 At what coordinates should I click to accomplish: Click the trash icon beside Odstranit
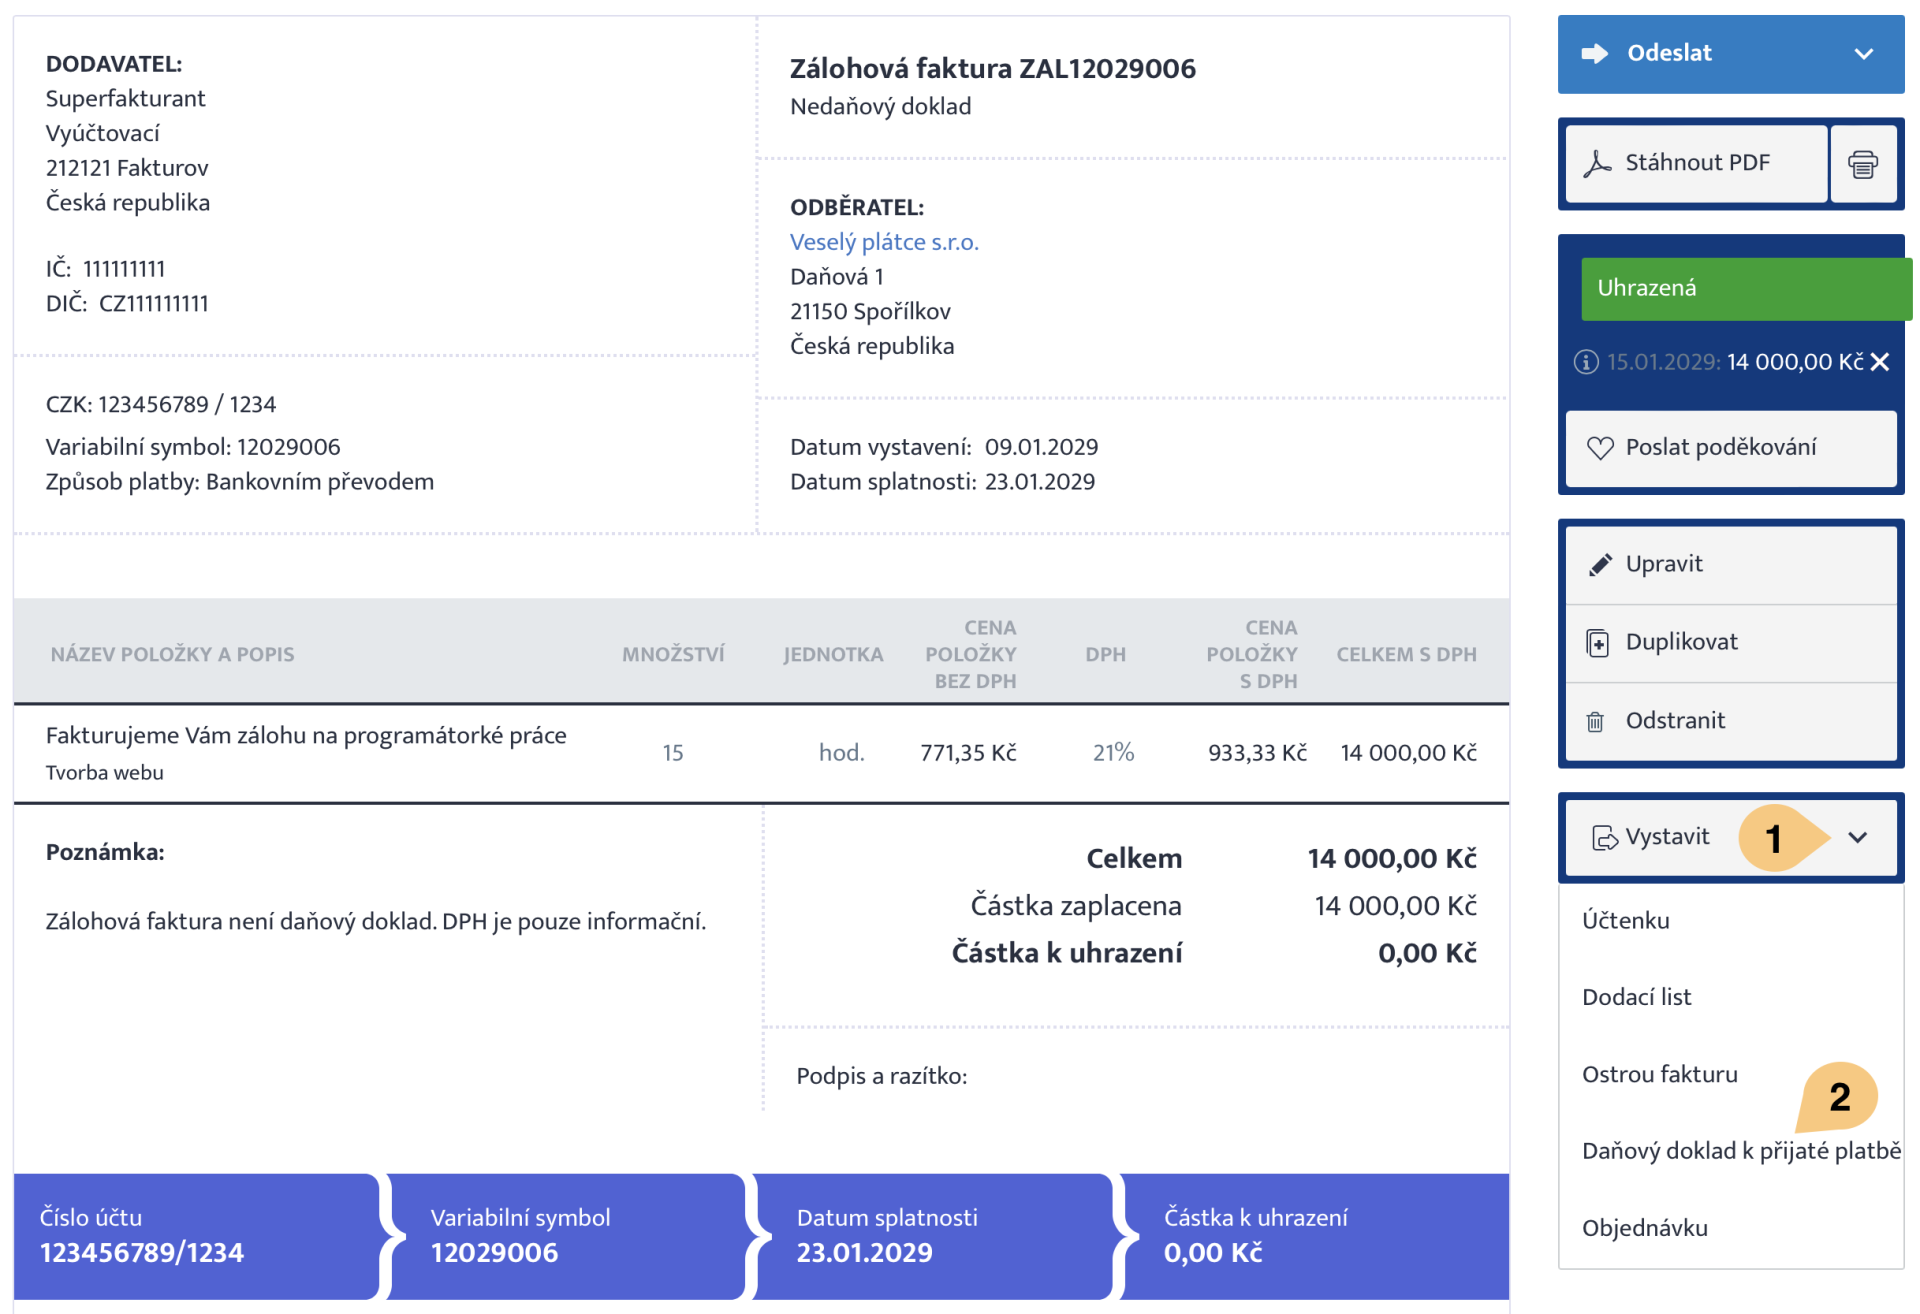click(x=1595, y=721)
